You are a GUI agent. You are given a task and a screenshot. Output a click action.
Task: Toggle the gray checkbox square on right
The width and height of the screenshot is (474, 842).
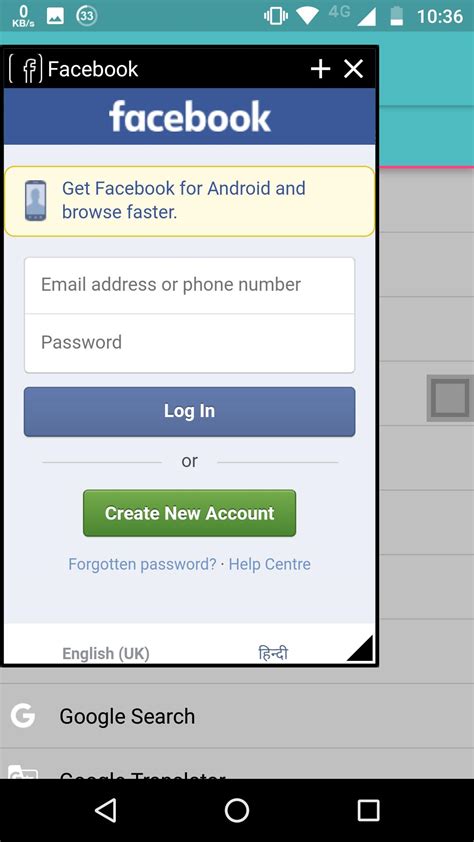tap(450, 398)
